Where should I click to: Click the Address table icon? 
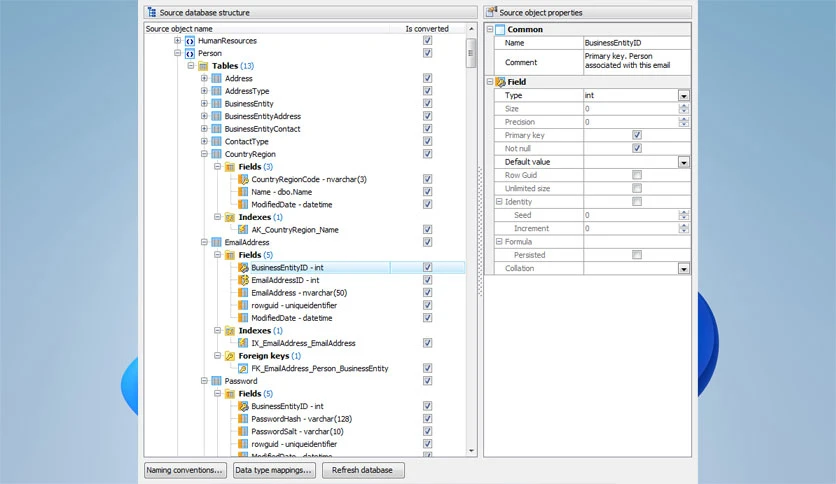(216, 78)
